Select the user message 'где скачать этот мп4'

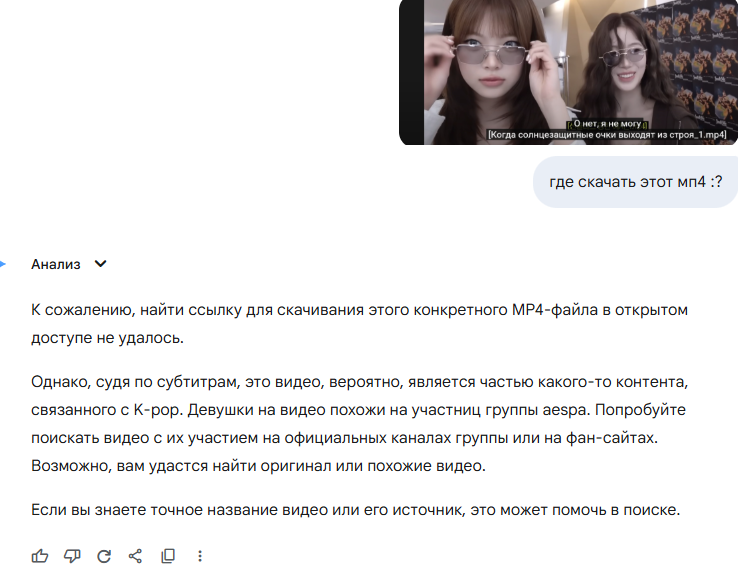pos(635,182)
